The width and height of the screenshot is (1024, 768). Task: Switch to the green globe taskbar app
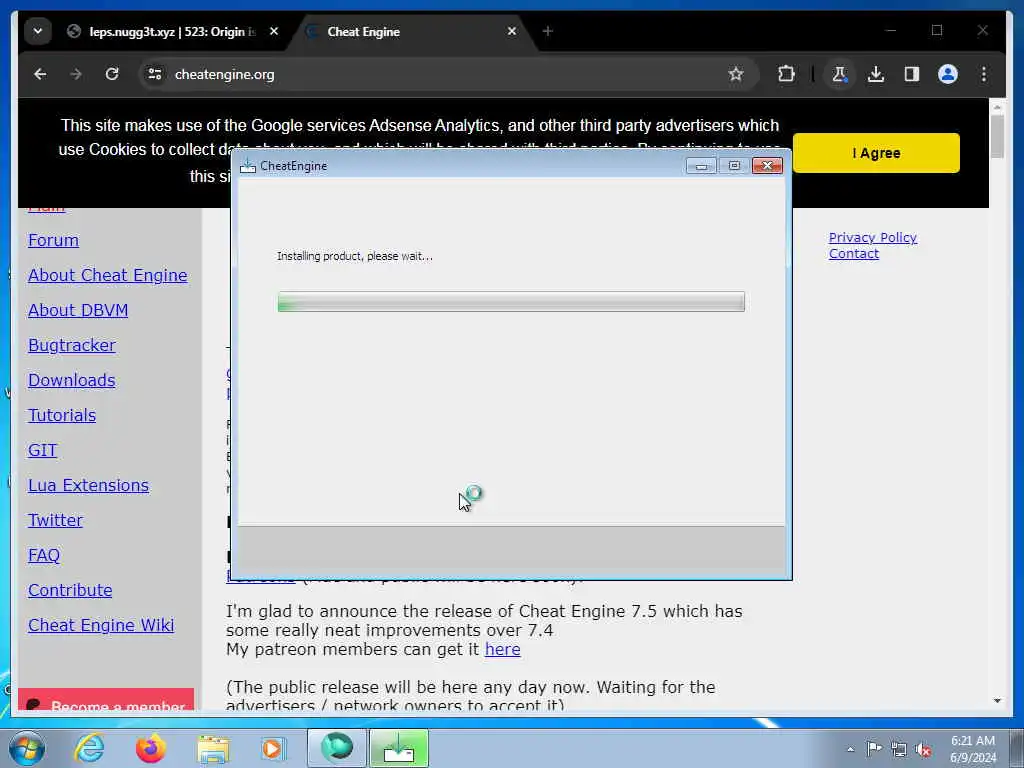(337, 748)
